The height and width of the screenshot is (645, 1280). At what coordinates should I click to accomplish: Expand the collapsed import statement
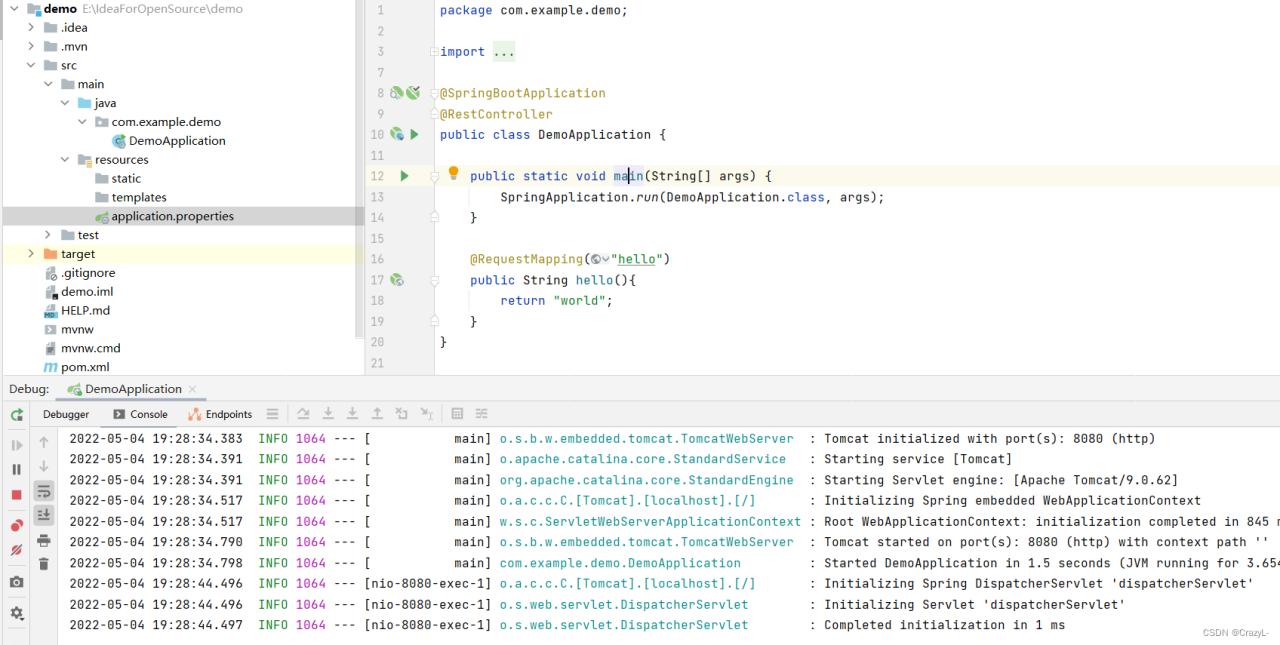[503, 52]
